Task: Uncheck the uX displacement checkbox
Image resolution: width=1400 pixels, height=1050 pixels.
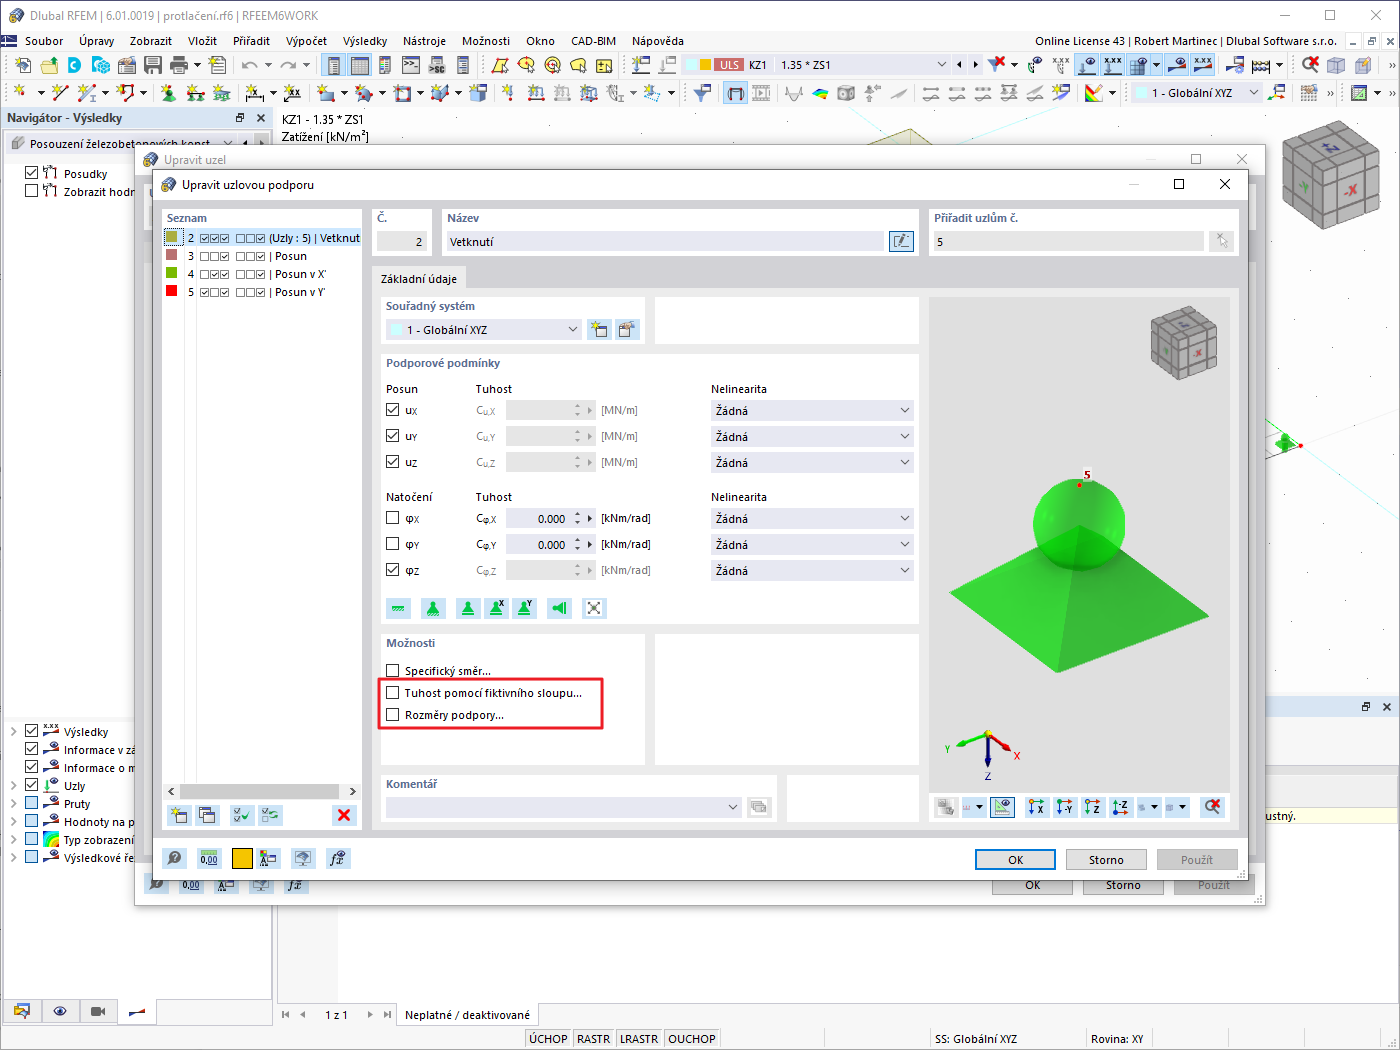Action: [x=393, y=410]
